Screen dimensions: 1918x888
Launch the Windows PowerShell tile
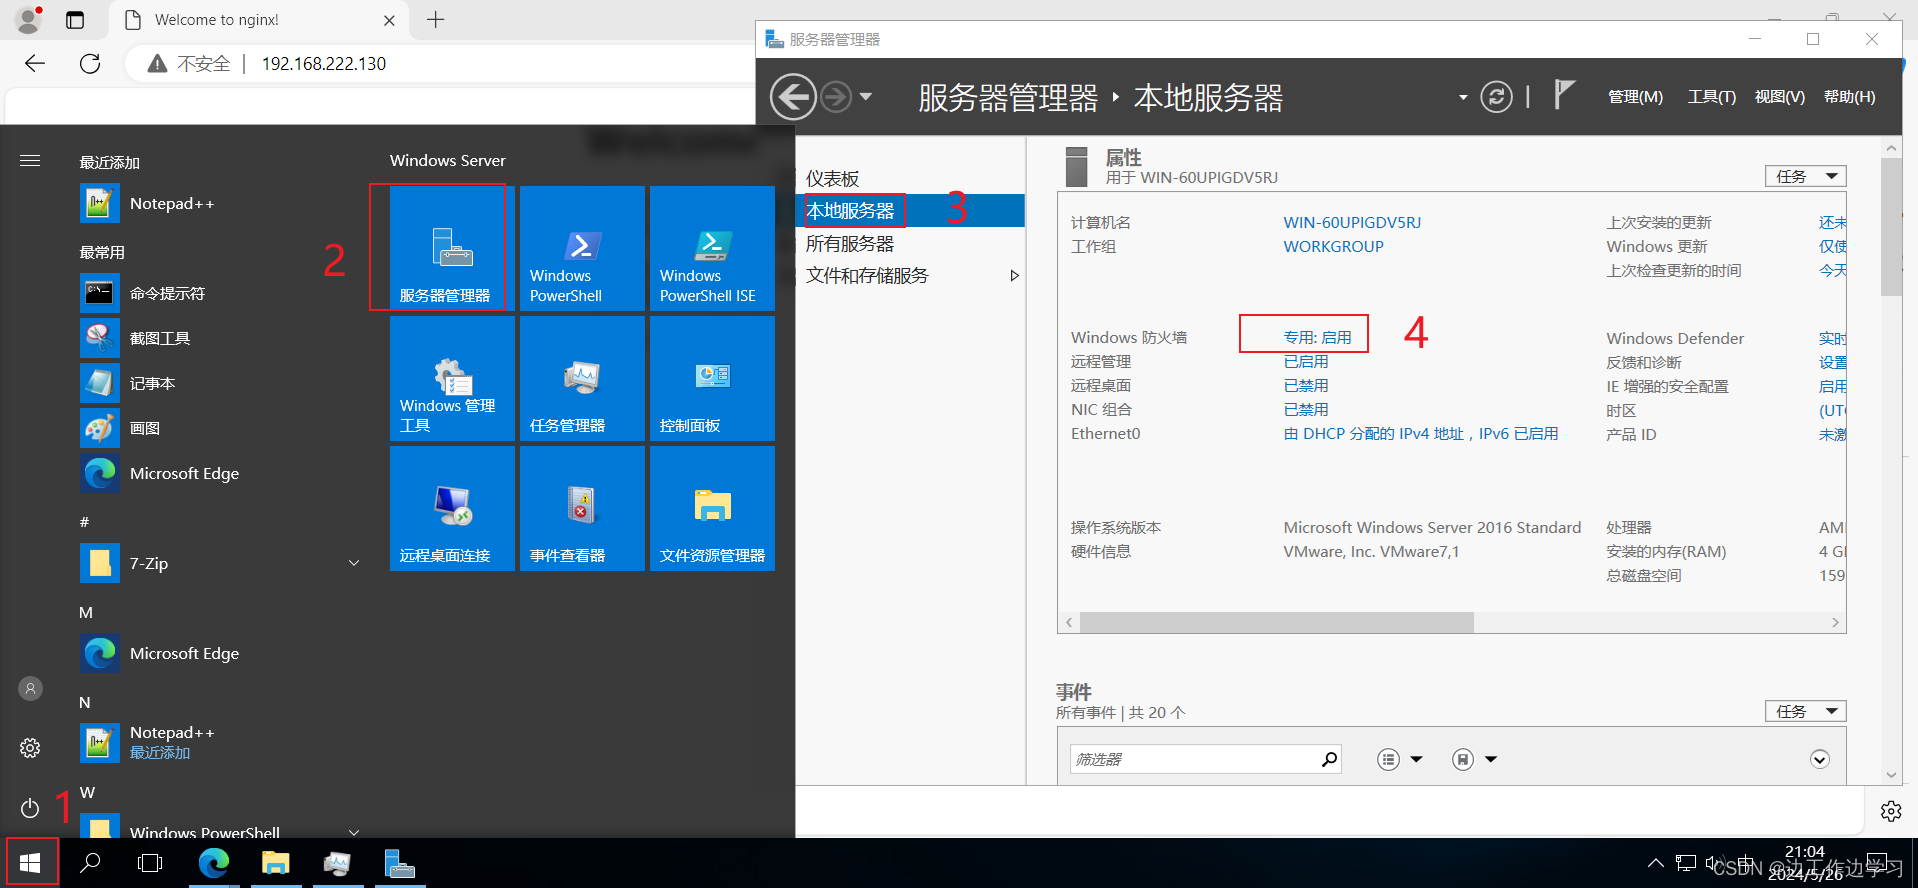coord(582,248)
